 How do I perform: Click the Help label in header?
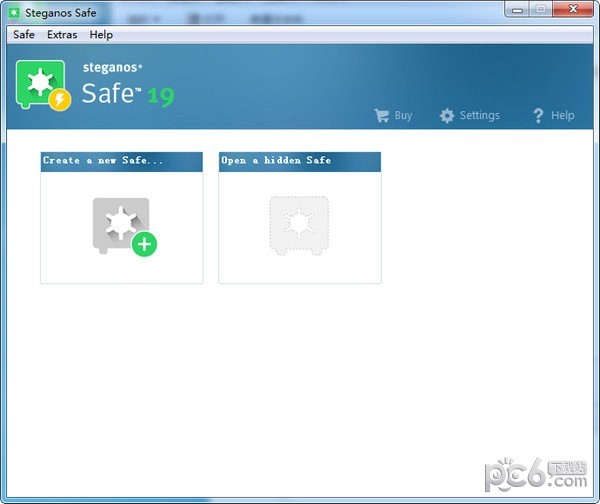(562, 115)
